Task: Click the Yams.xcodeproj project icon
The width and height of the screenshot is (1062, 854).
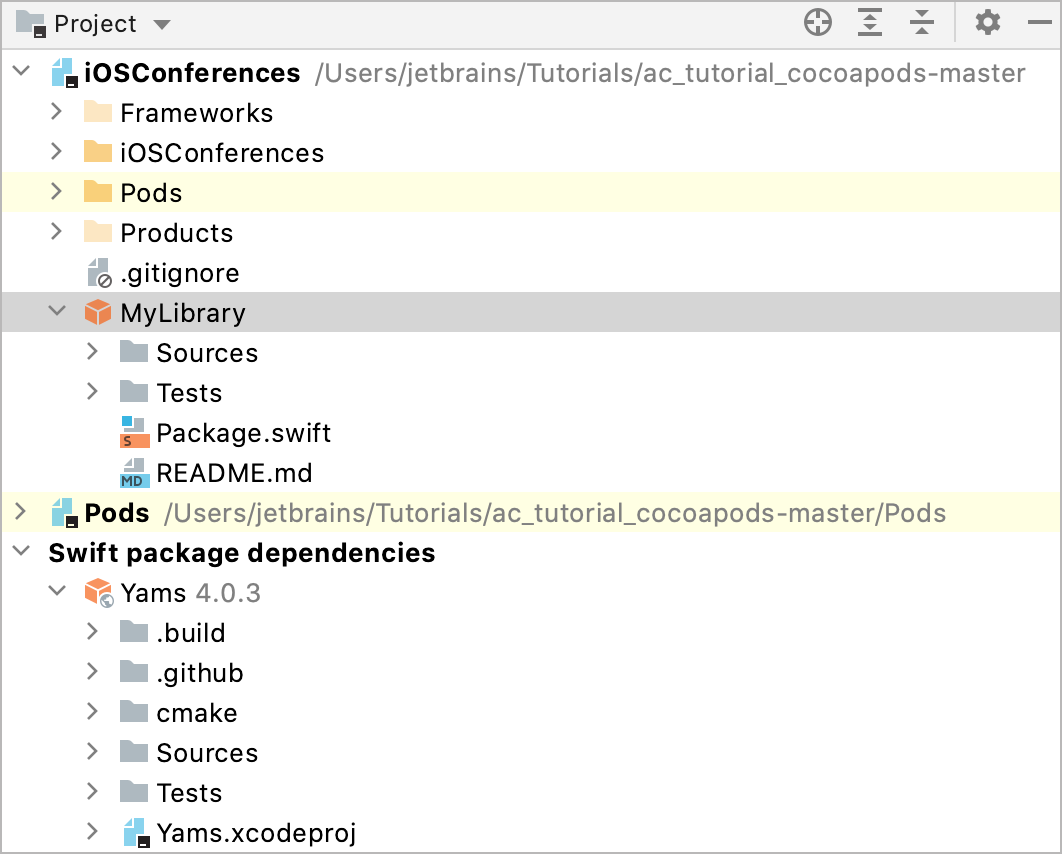Action: (x=135, y=833)
